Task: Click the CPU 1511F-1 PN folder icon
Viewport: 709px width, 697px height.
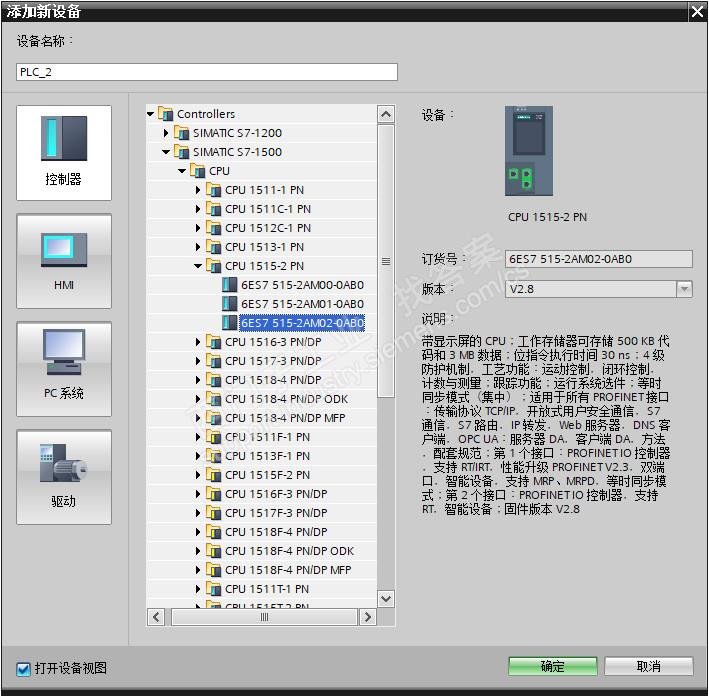Action: (213, 437)
